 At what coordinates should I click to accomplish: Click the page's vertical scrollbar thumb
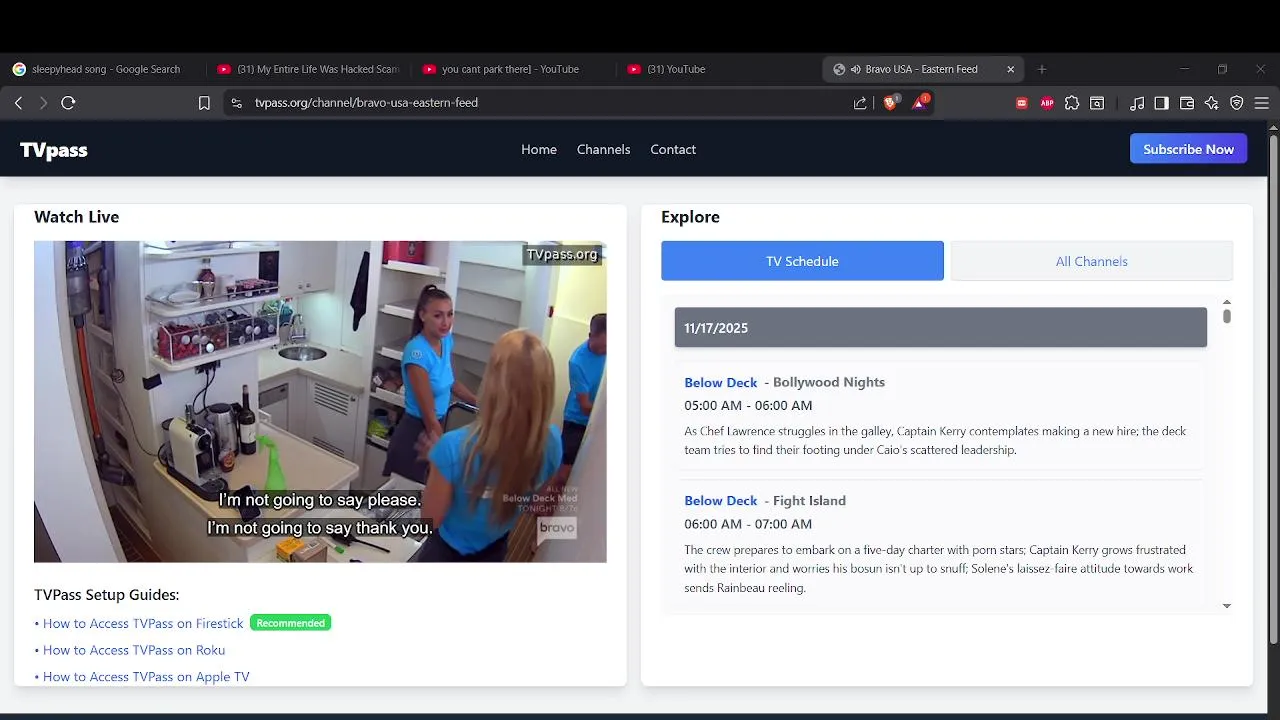[1273, 388]
